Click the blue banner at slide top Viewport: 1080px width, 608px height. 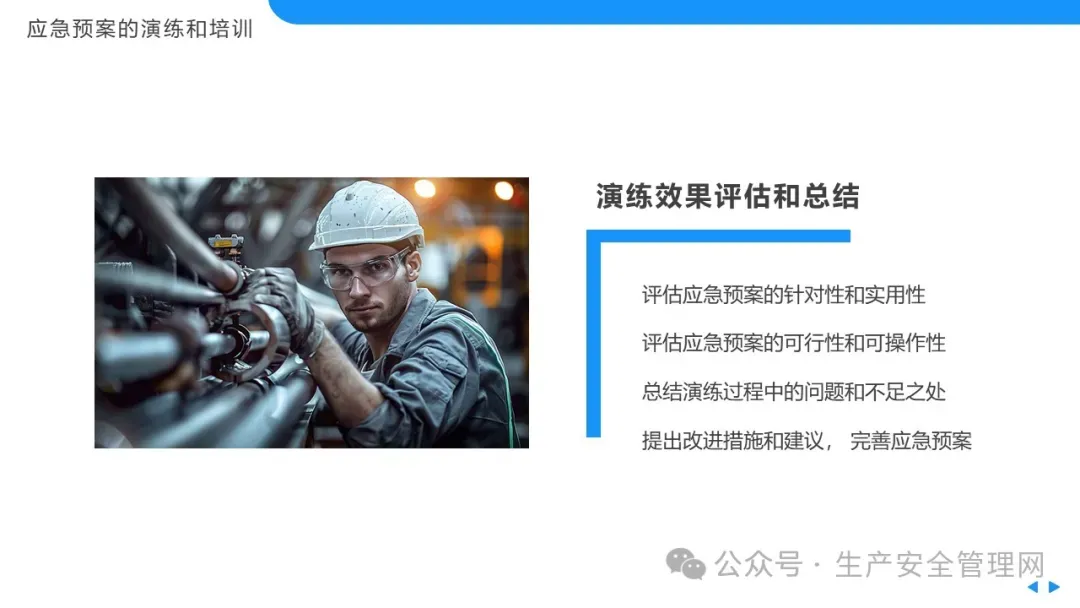[x=674, y=12]
